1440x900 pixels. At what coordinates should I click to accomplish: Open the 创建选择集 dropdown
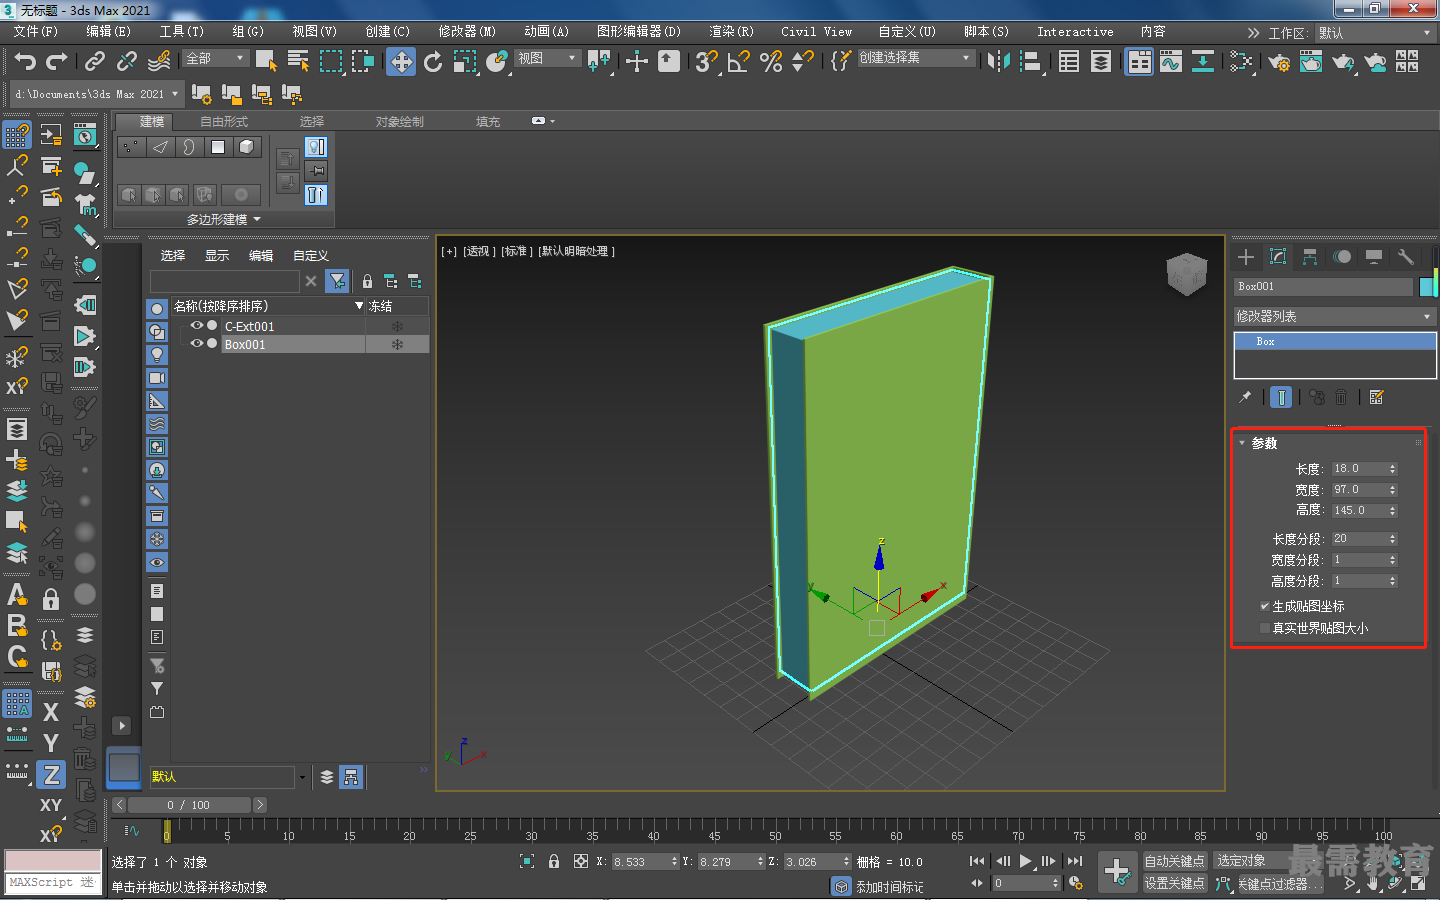click(x=915, y=58)
